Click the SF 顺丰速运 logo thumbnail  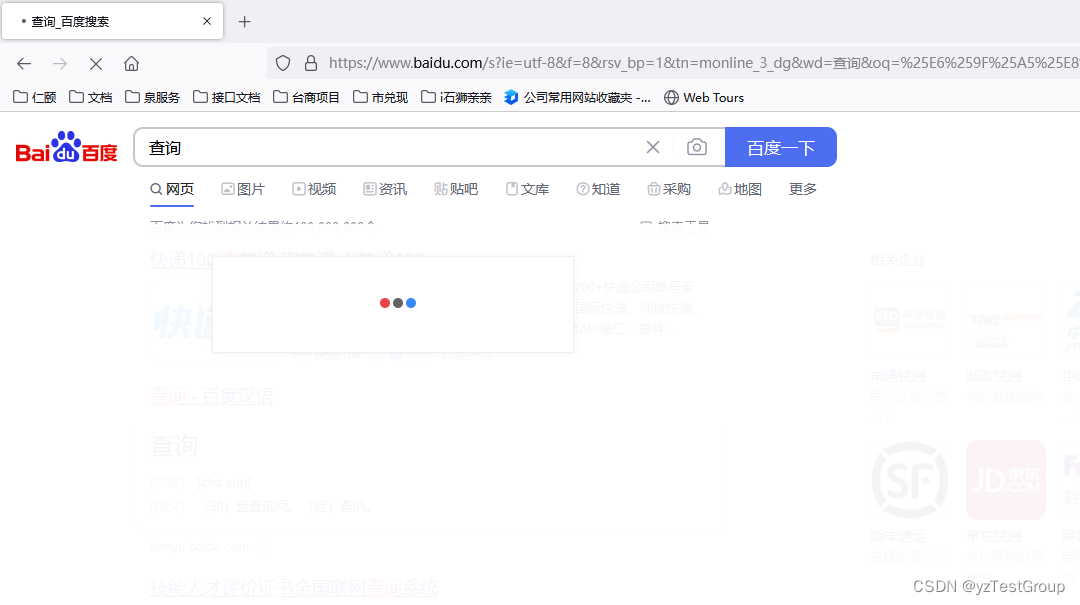[910, 480]
